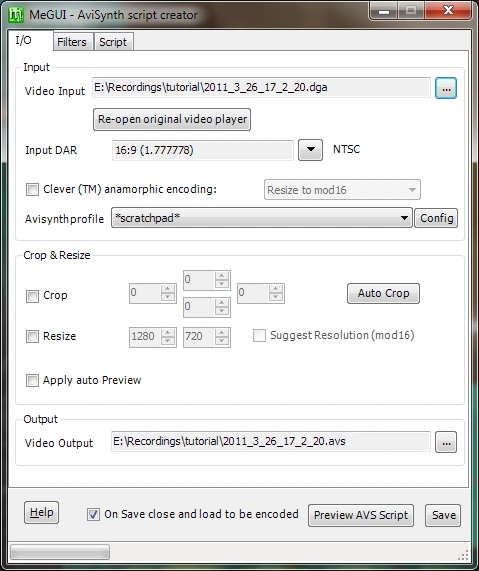Switch to the Filters tab
479x571 pixels.
[x=72, y=42]
